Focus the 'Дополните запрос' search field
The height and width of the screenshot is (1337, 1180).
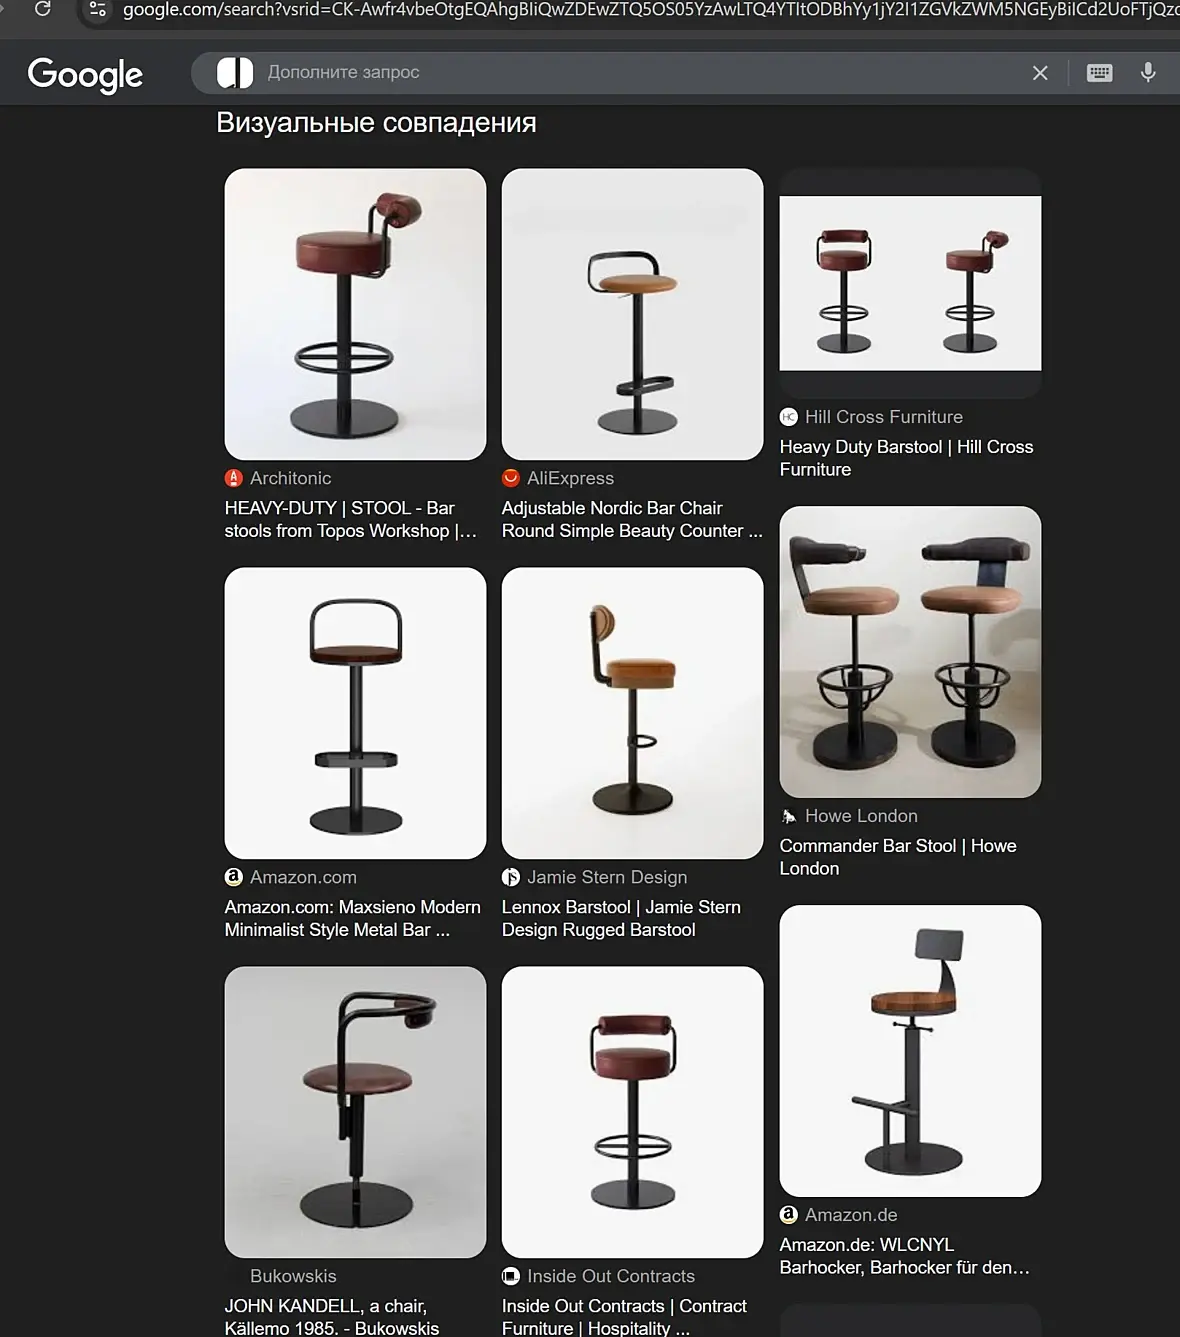(640, 72)
